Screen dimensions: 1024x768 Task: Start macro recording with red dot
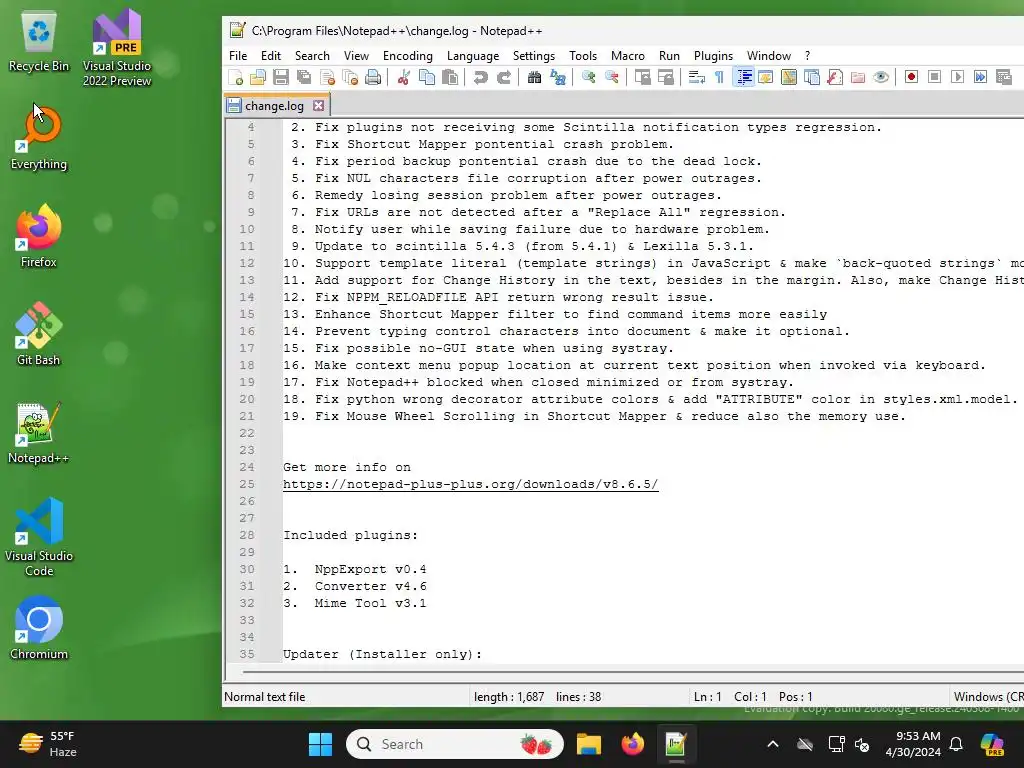(912, 78)
